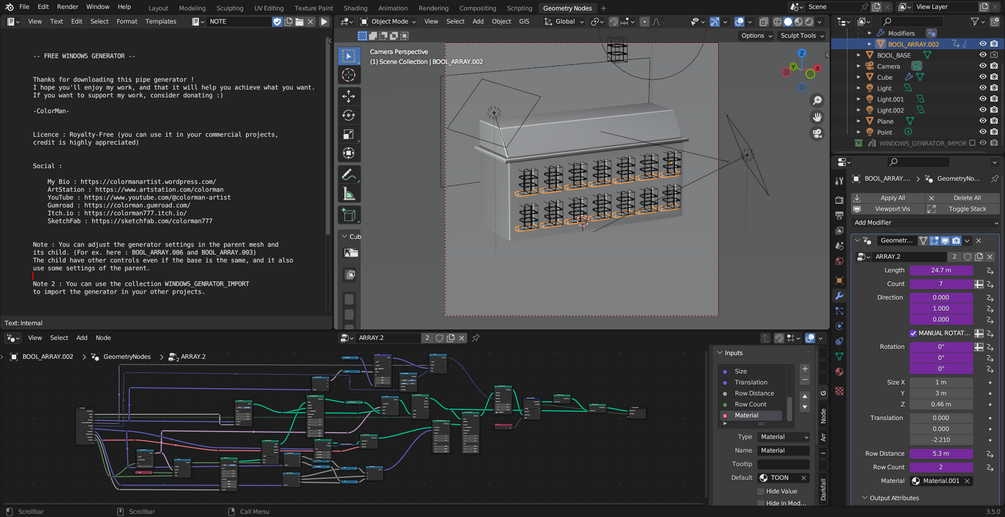Choose the Measure tool
This screenshot has width=1005, height=517.
click(x=348, y=194)
